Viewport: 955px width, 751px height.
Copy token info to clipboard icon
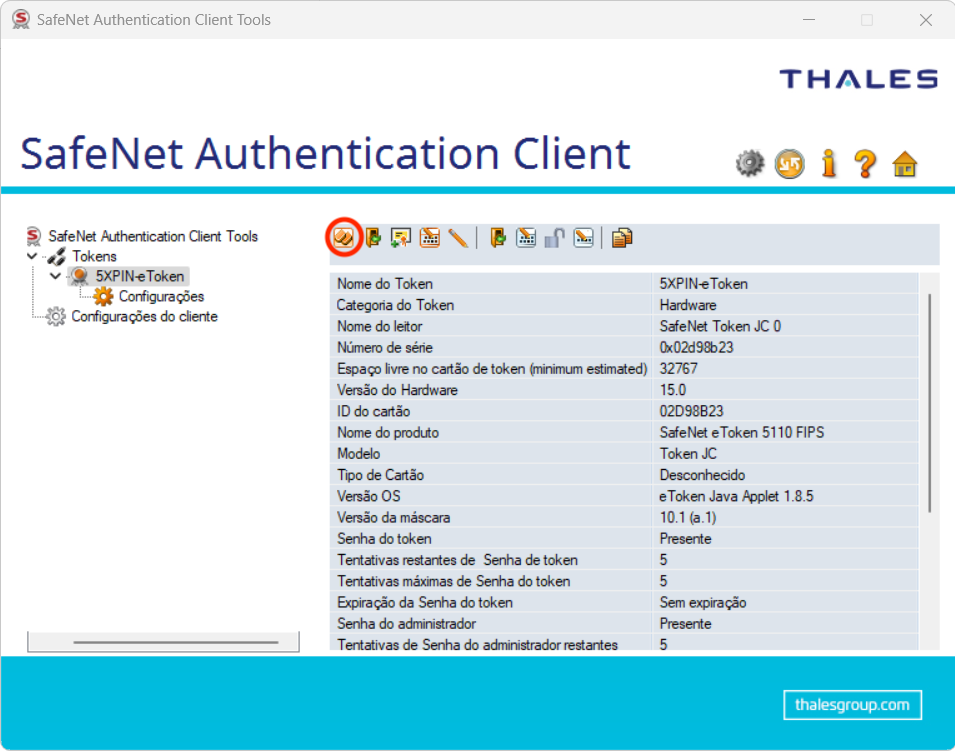pos(622,237)
